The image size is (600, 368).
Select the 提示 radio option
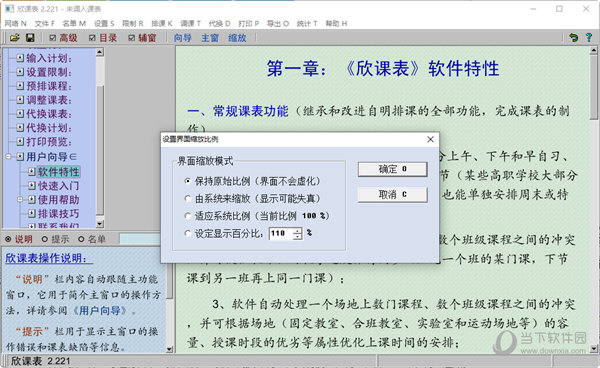coord(44,239)
